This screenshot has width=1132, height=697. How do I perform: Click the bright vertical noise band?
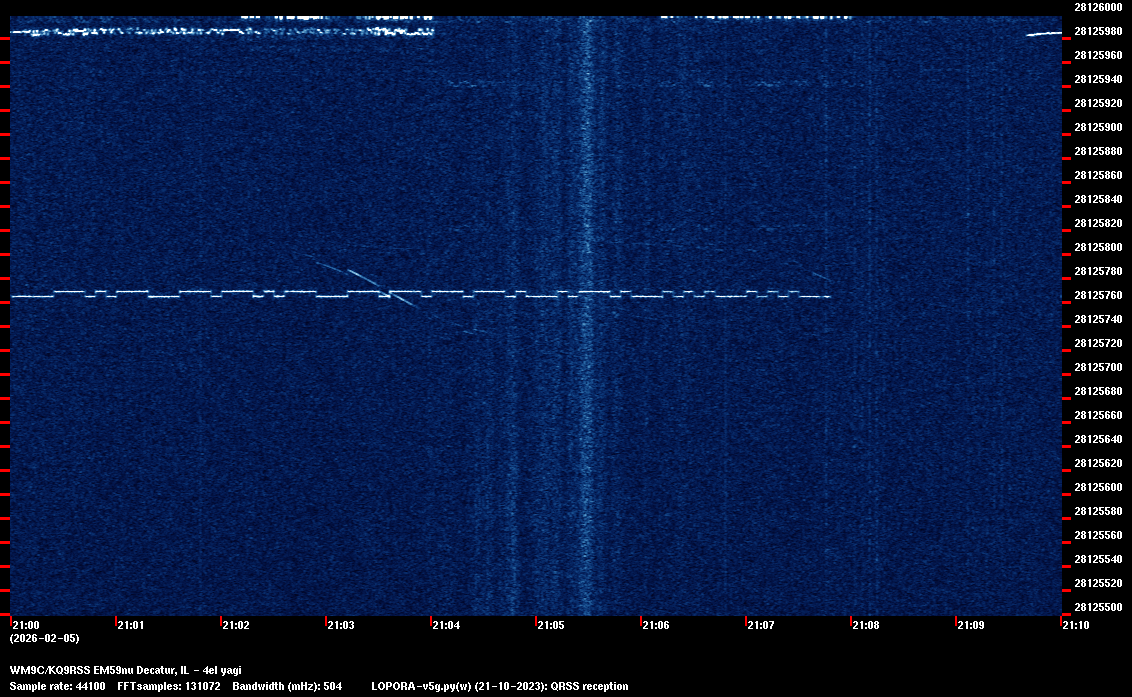point(587,400)
